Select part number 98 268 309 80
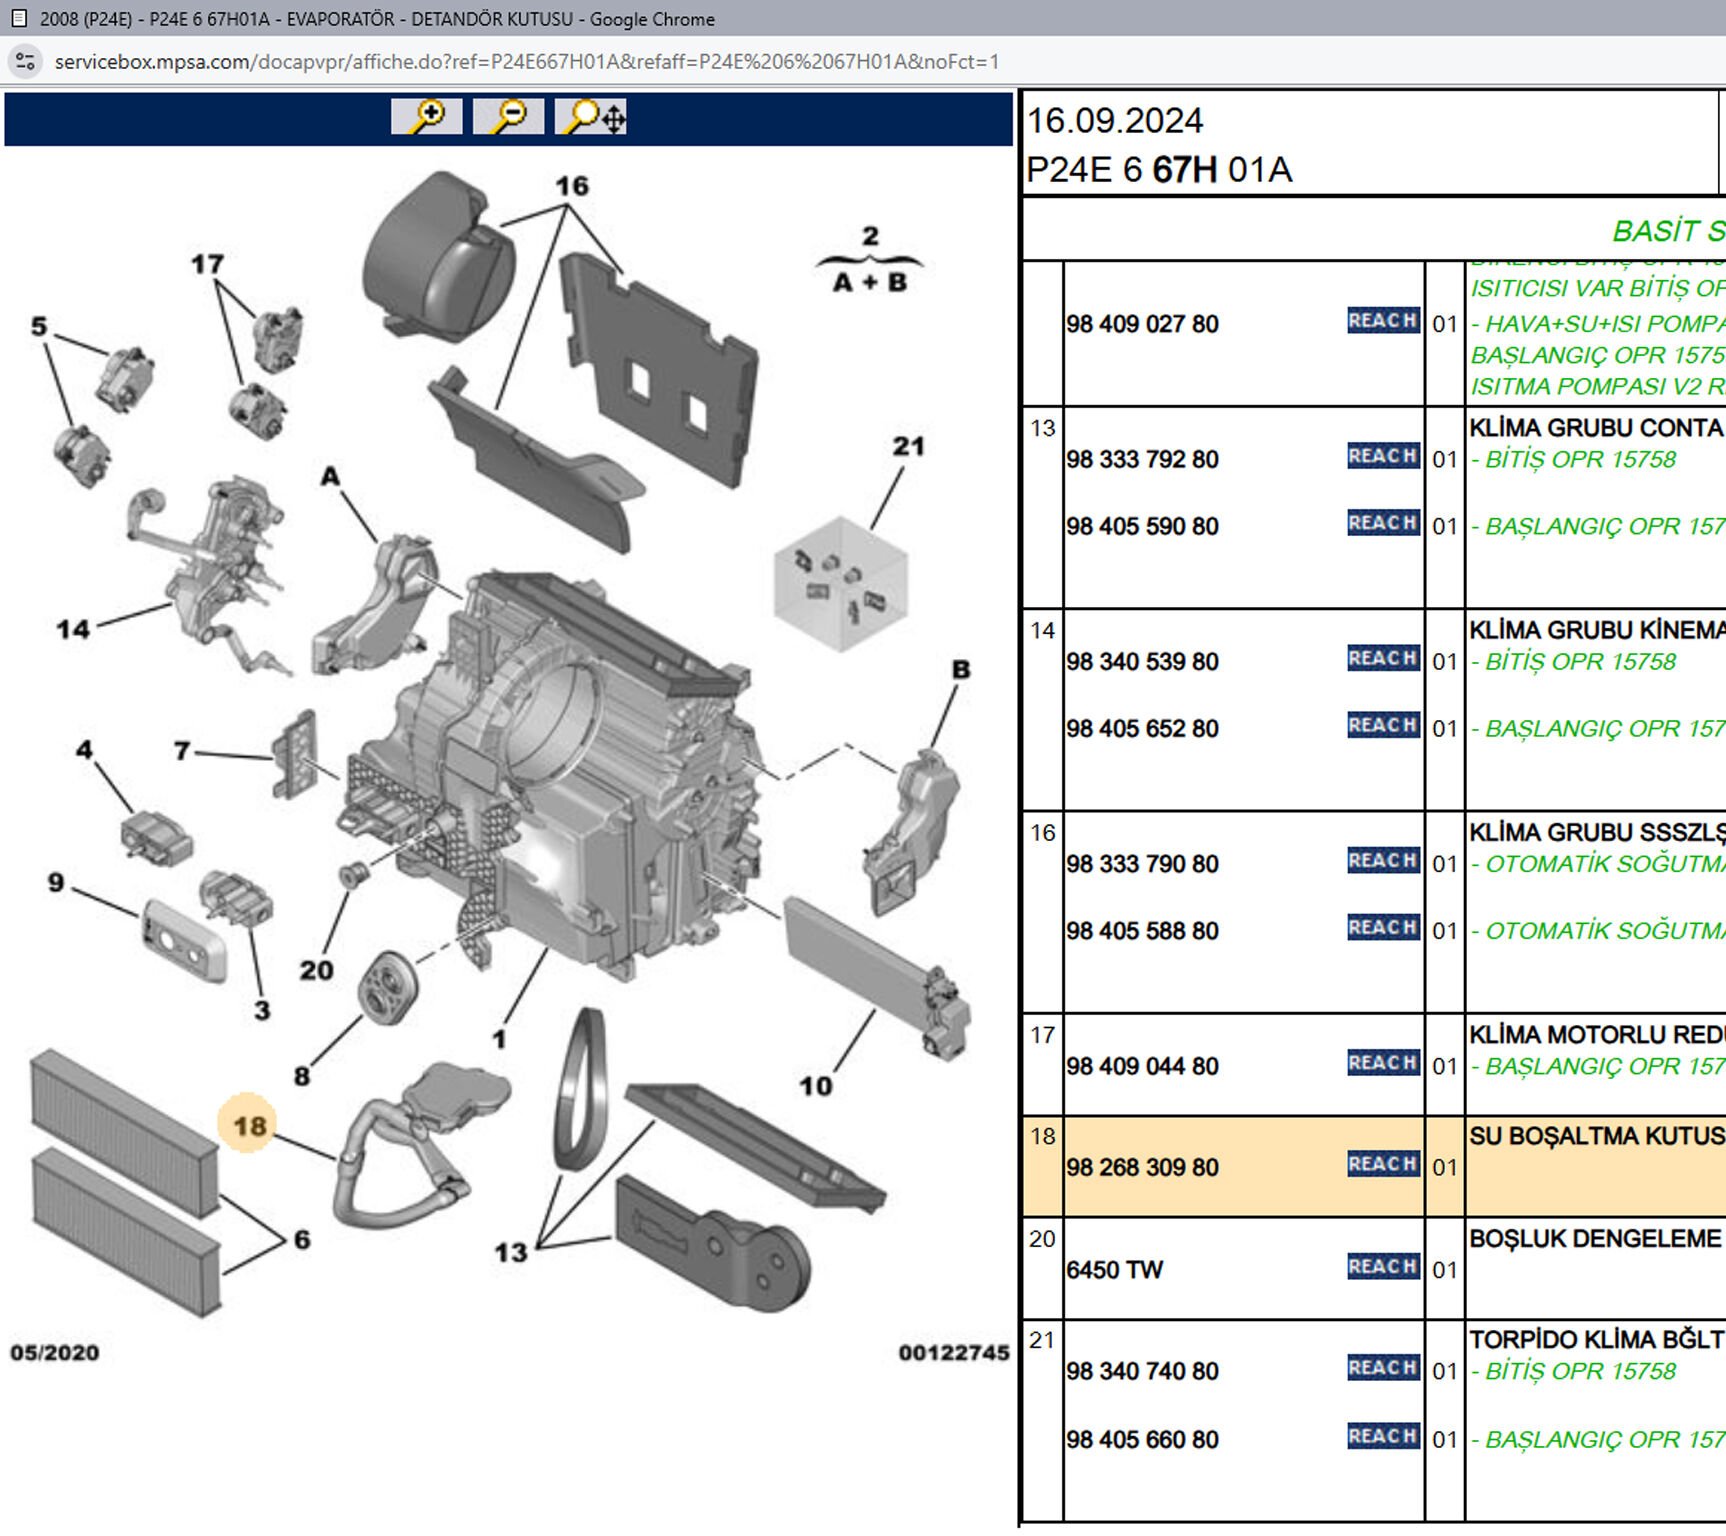The height and width of the screenshot is (1536, 1726). tap(1142, 1168)
